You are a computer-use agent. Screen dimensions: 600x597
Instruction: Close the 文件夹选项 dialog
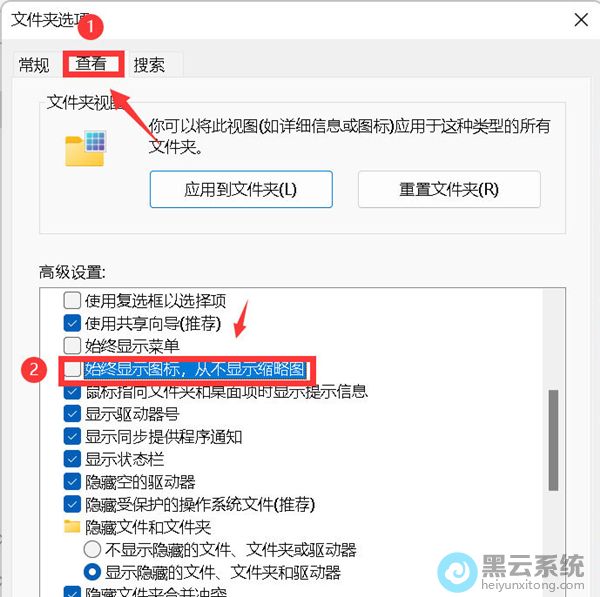pos(581,20)
